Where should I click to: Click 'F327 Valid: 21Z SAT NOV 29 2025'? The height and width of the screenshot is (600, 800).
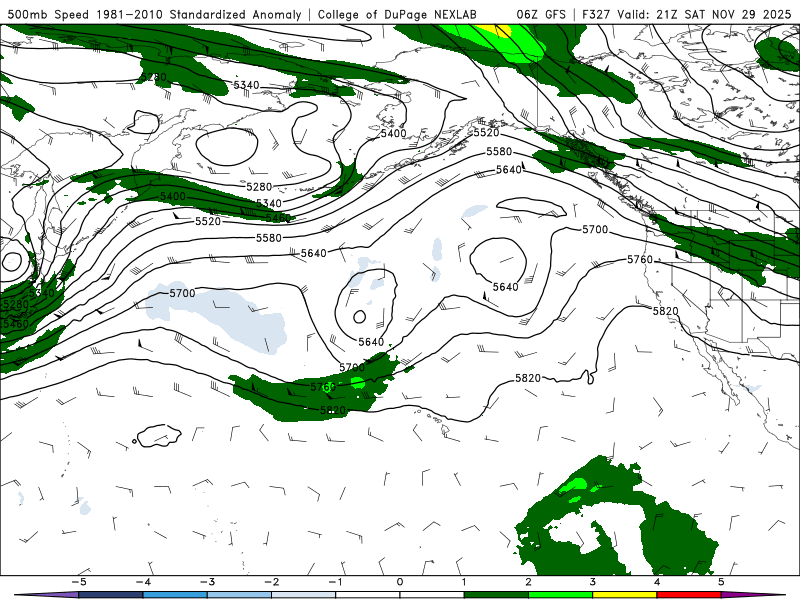pos(686,14)
